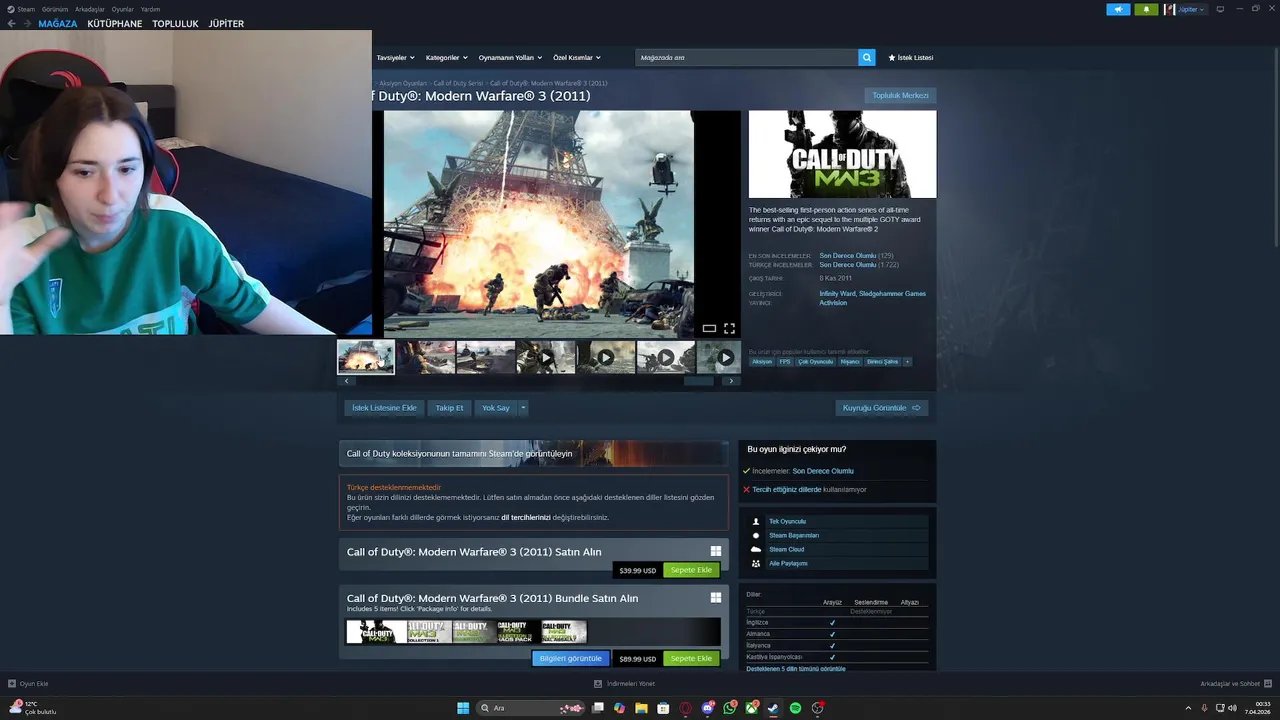Open Spotify on the taskbar
This screenshot has width=1280, height=720.
tap(796, 708)
